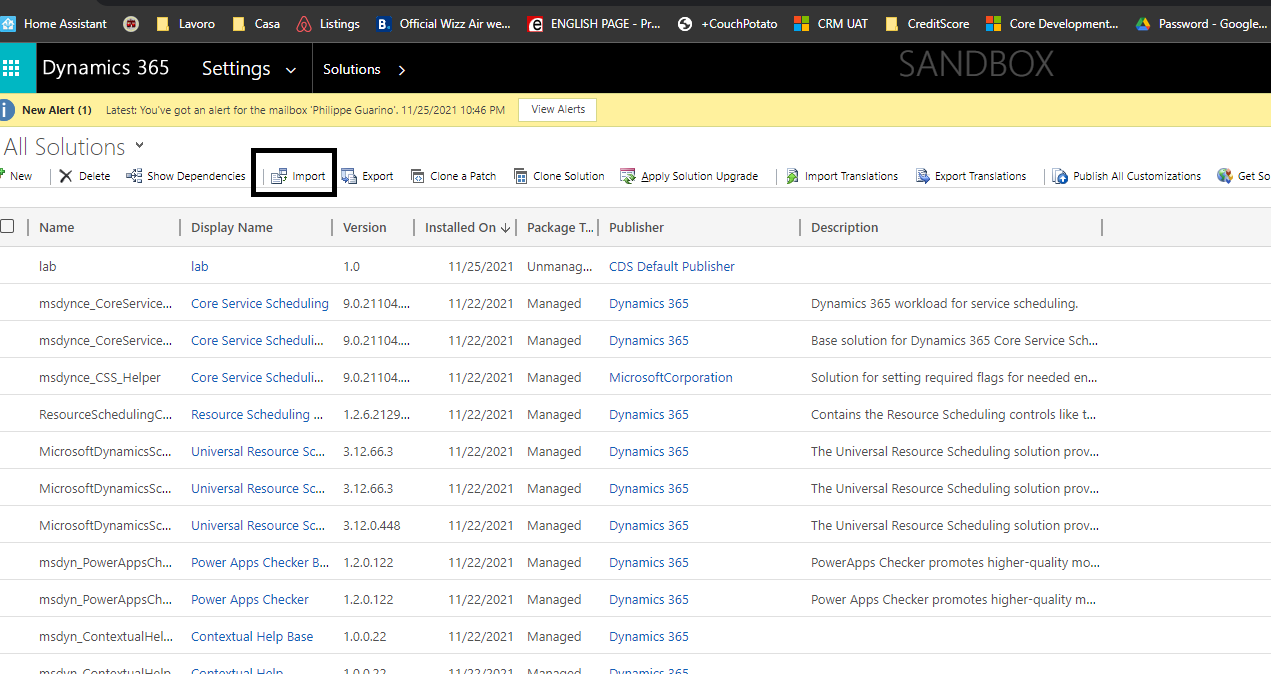1271x674 pixels.
Task: Open the CreditScore bookmark
Action: click(926, 23)
